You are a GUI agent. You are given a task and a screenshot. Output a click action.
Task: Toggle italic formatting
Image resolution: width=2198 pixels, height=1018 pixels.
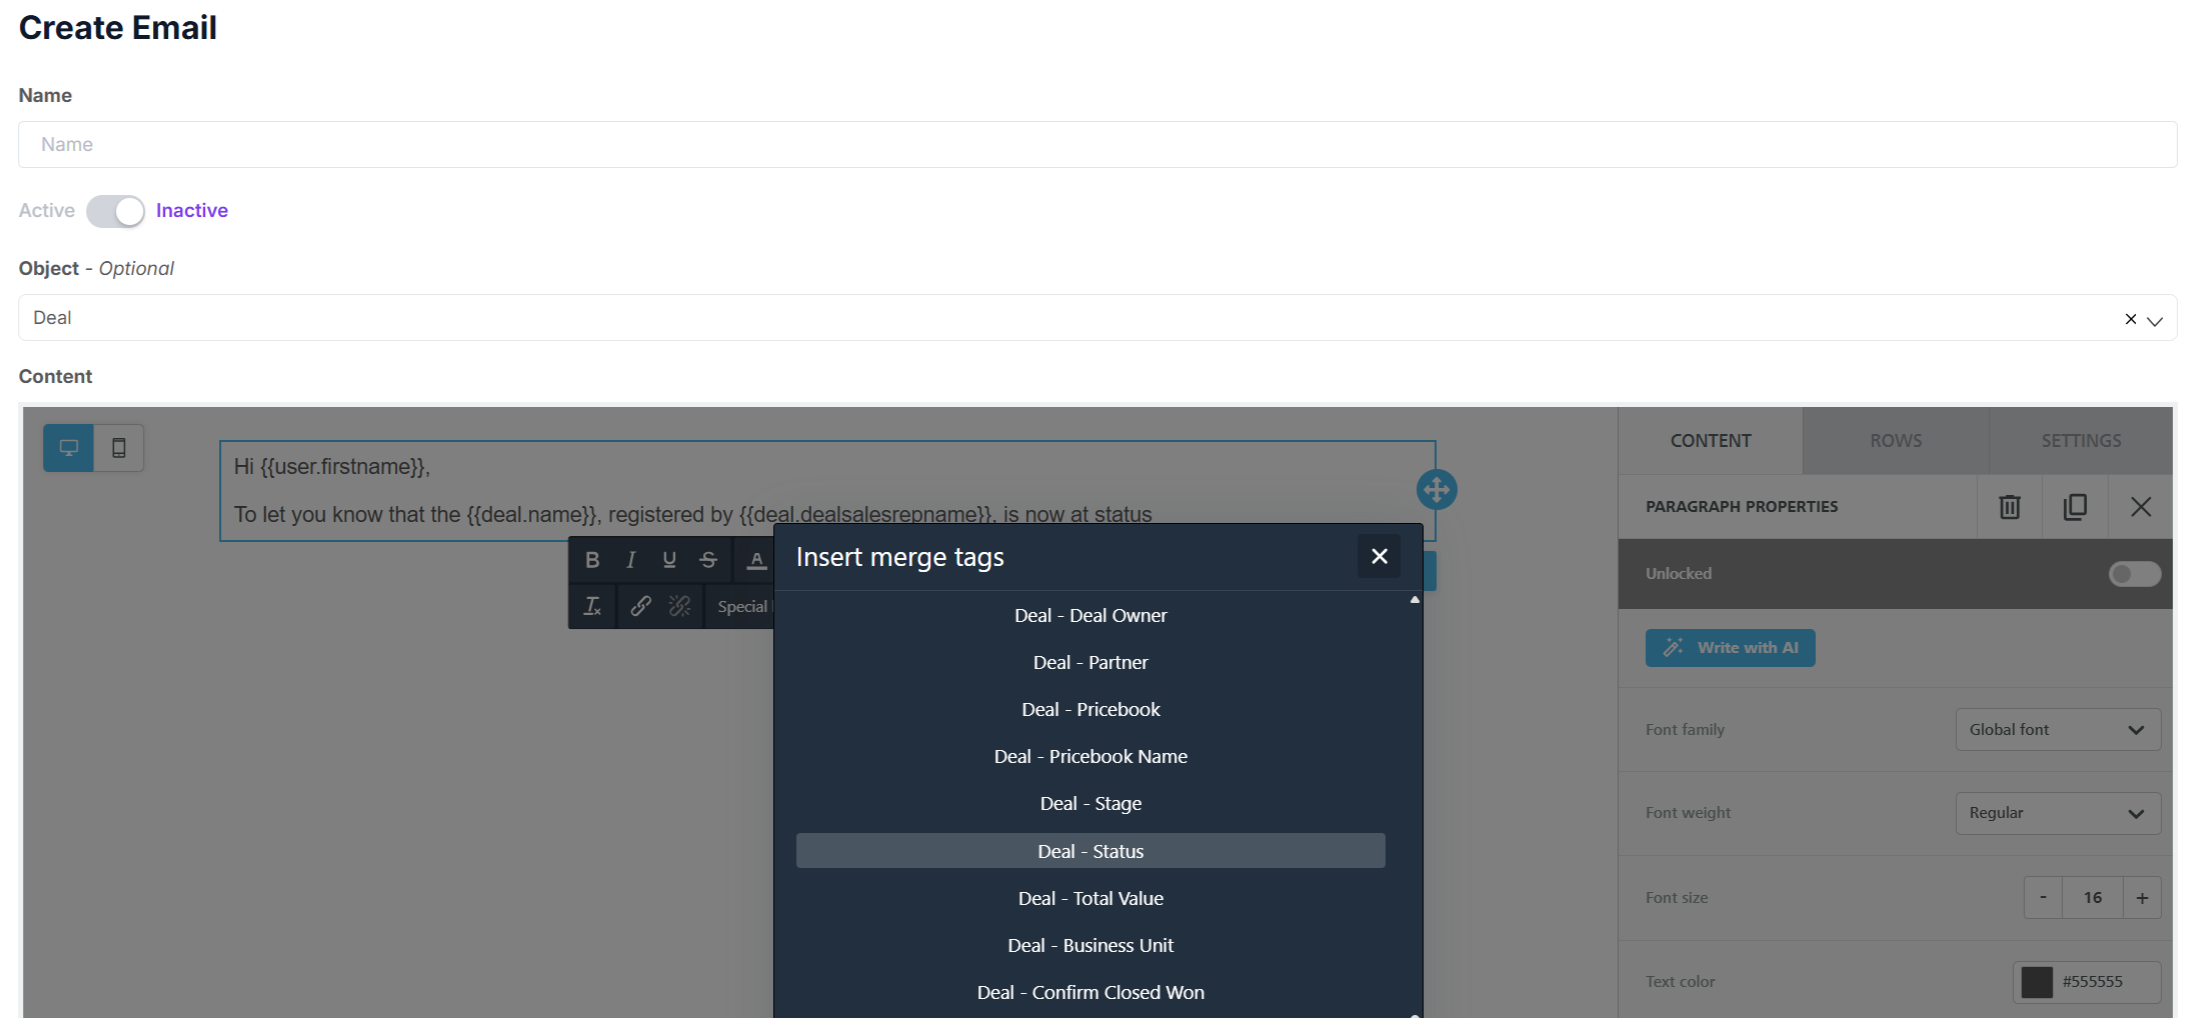[631, 560]
